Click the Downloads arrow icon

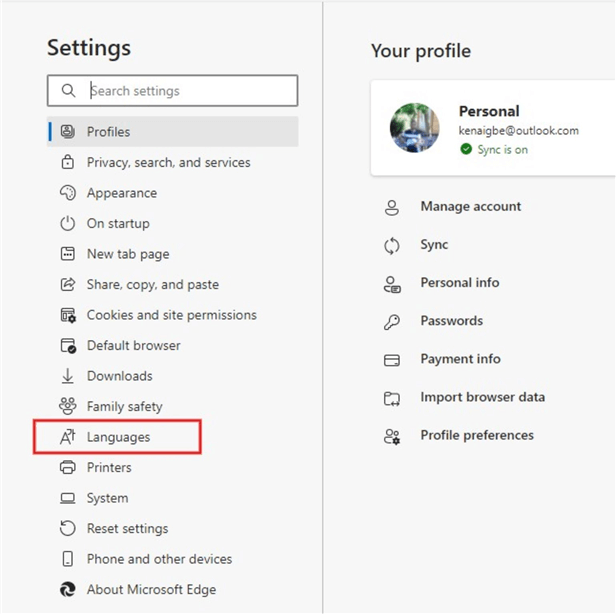click(x=68, y=376)
